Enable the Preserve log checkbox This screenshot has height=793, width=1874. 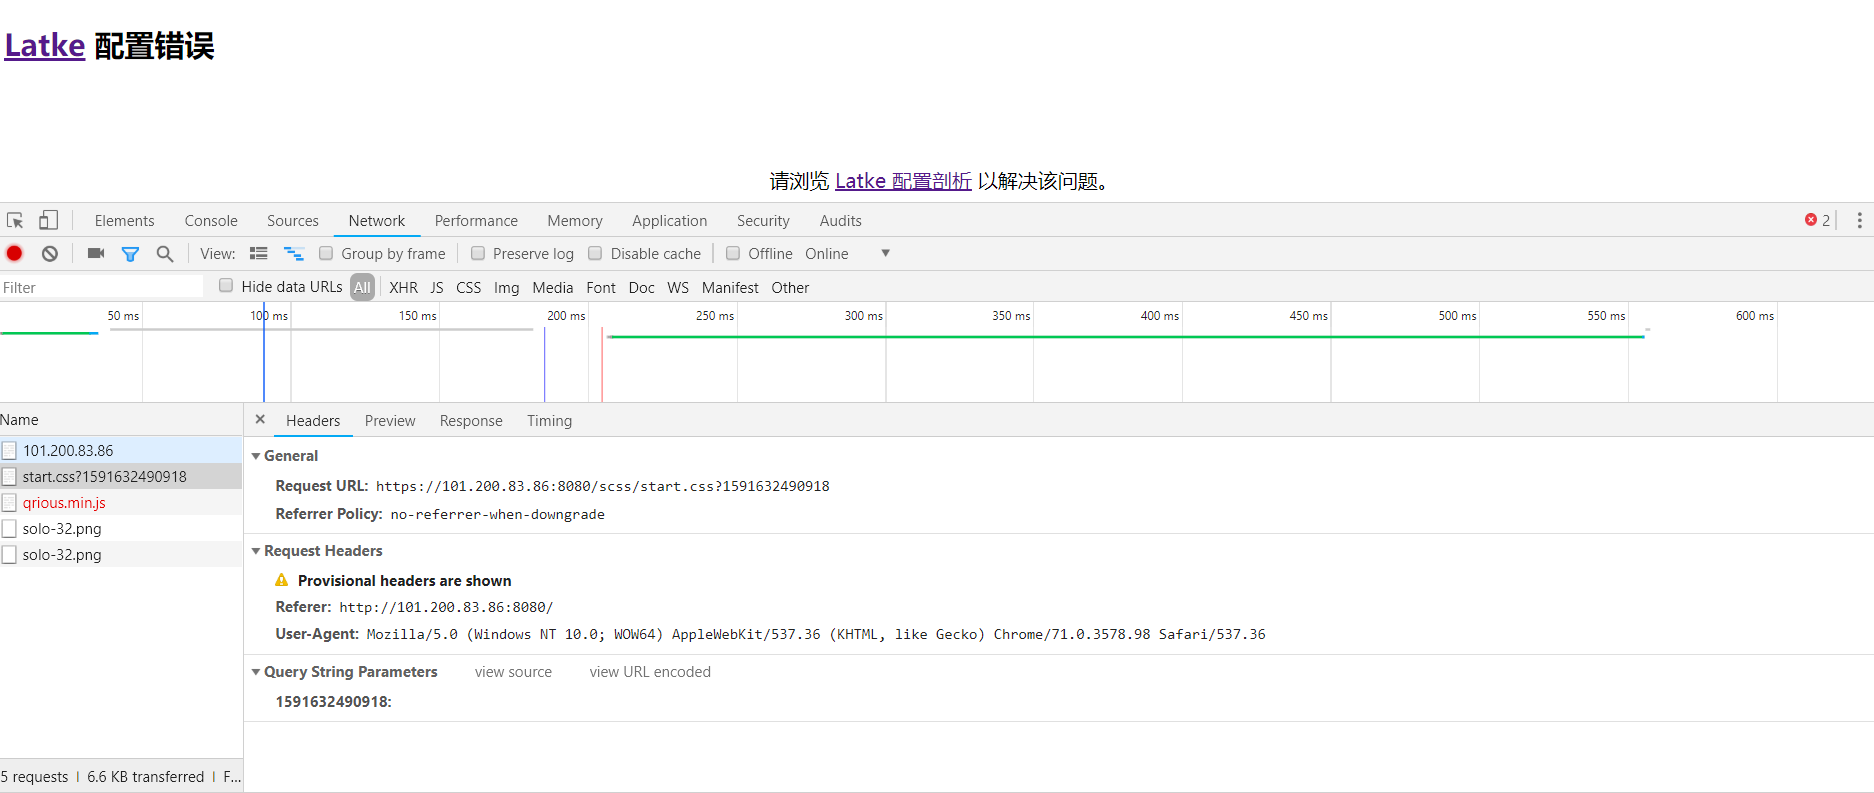[x=478, y=253]
